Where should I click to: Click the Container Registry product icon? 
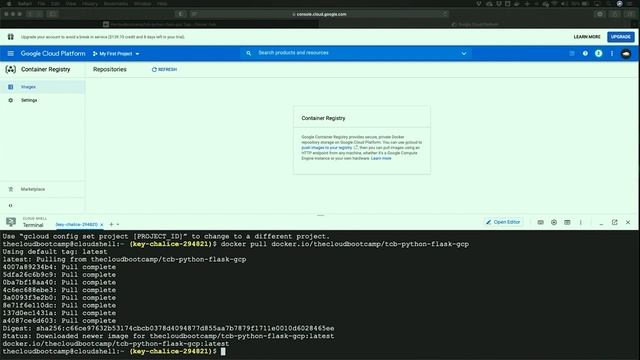click(11, 69)
